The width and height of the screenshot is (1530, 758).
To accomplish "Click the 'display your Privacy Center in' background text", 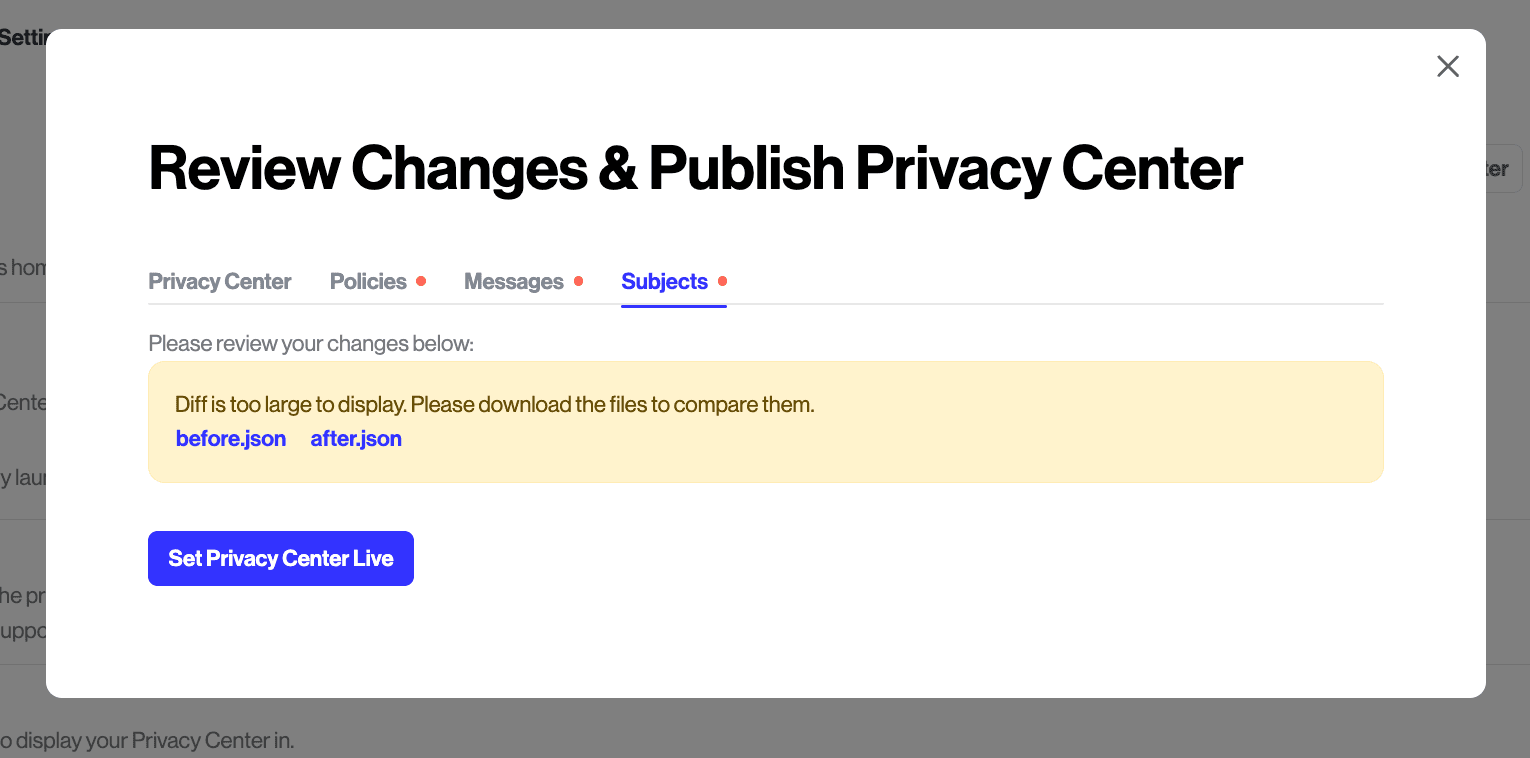I will point(150,741).
